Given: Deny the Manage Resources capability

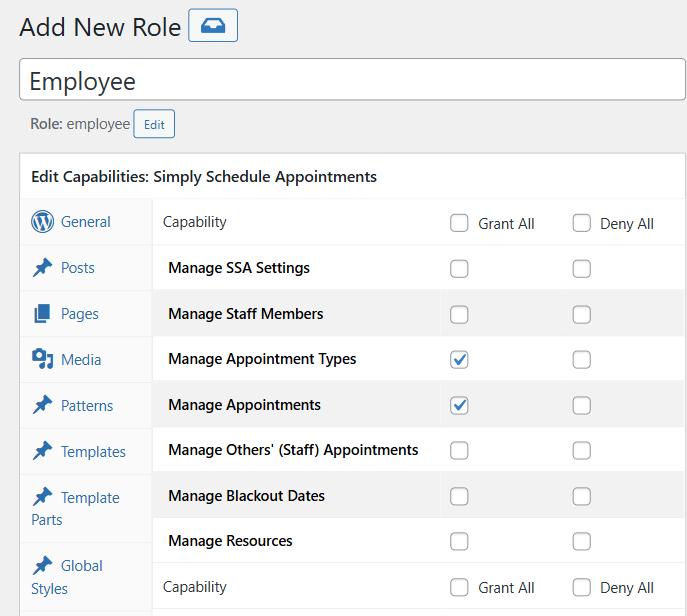Looking at the screenshot, I should (x=581, y=542).
